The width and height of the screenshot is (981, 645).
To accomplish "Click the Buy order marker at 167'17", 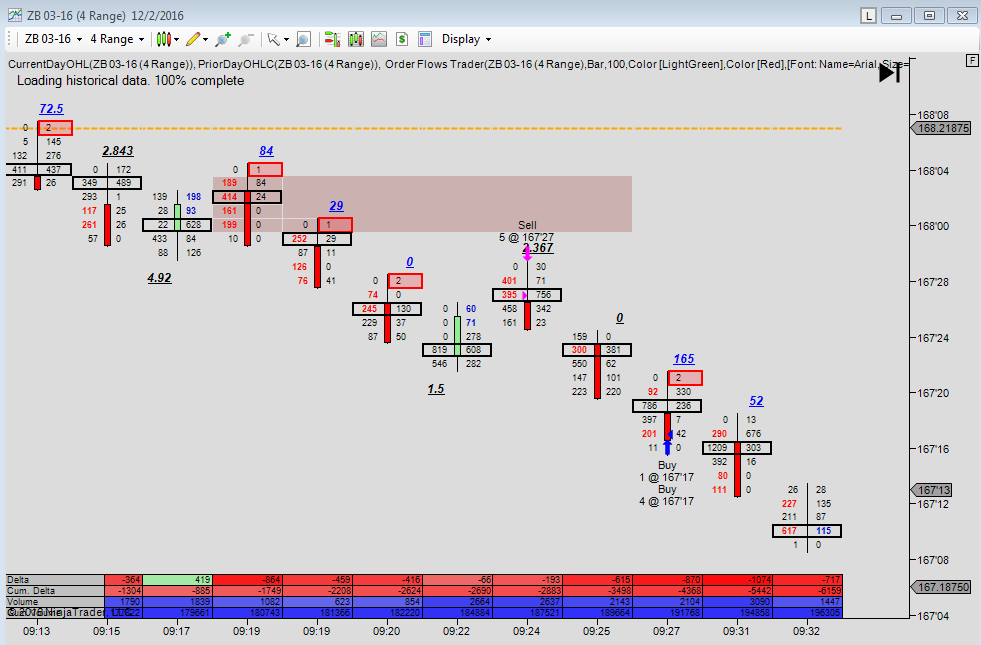I will [x=667, y=447].
